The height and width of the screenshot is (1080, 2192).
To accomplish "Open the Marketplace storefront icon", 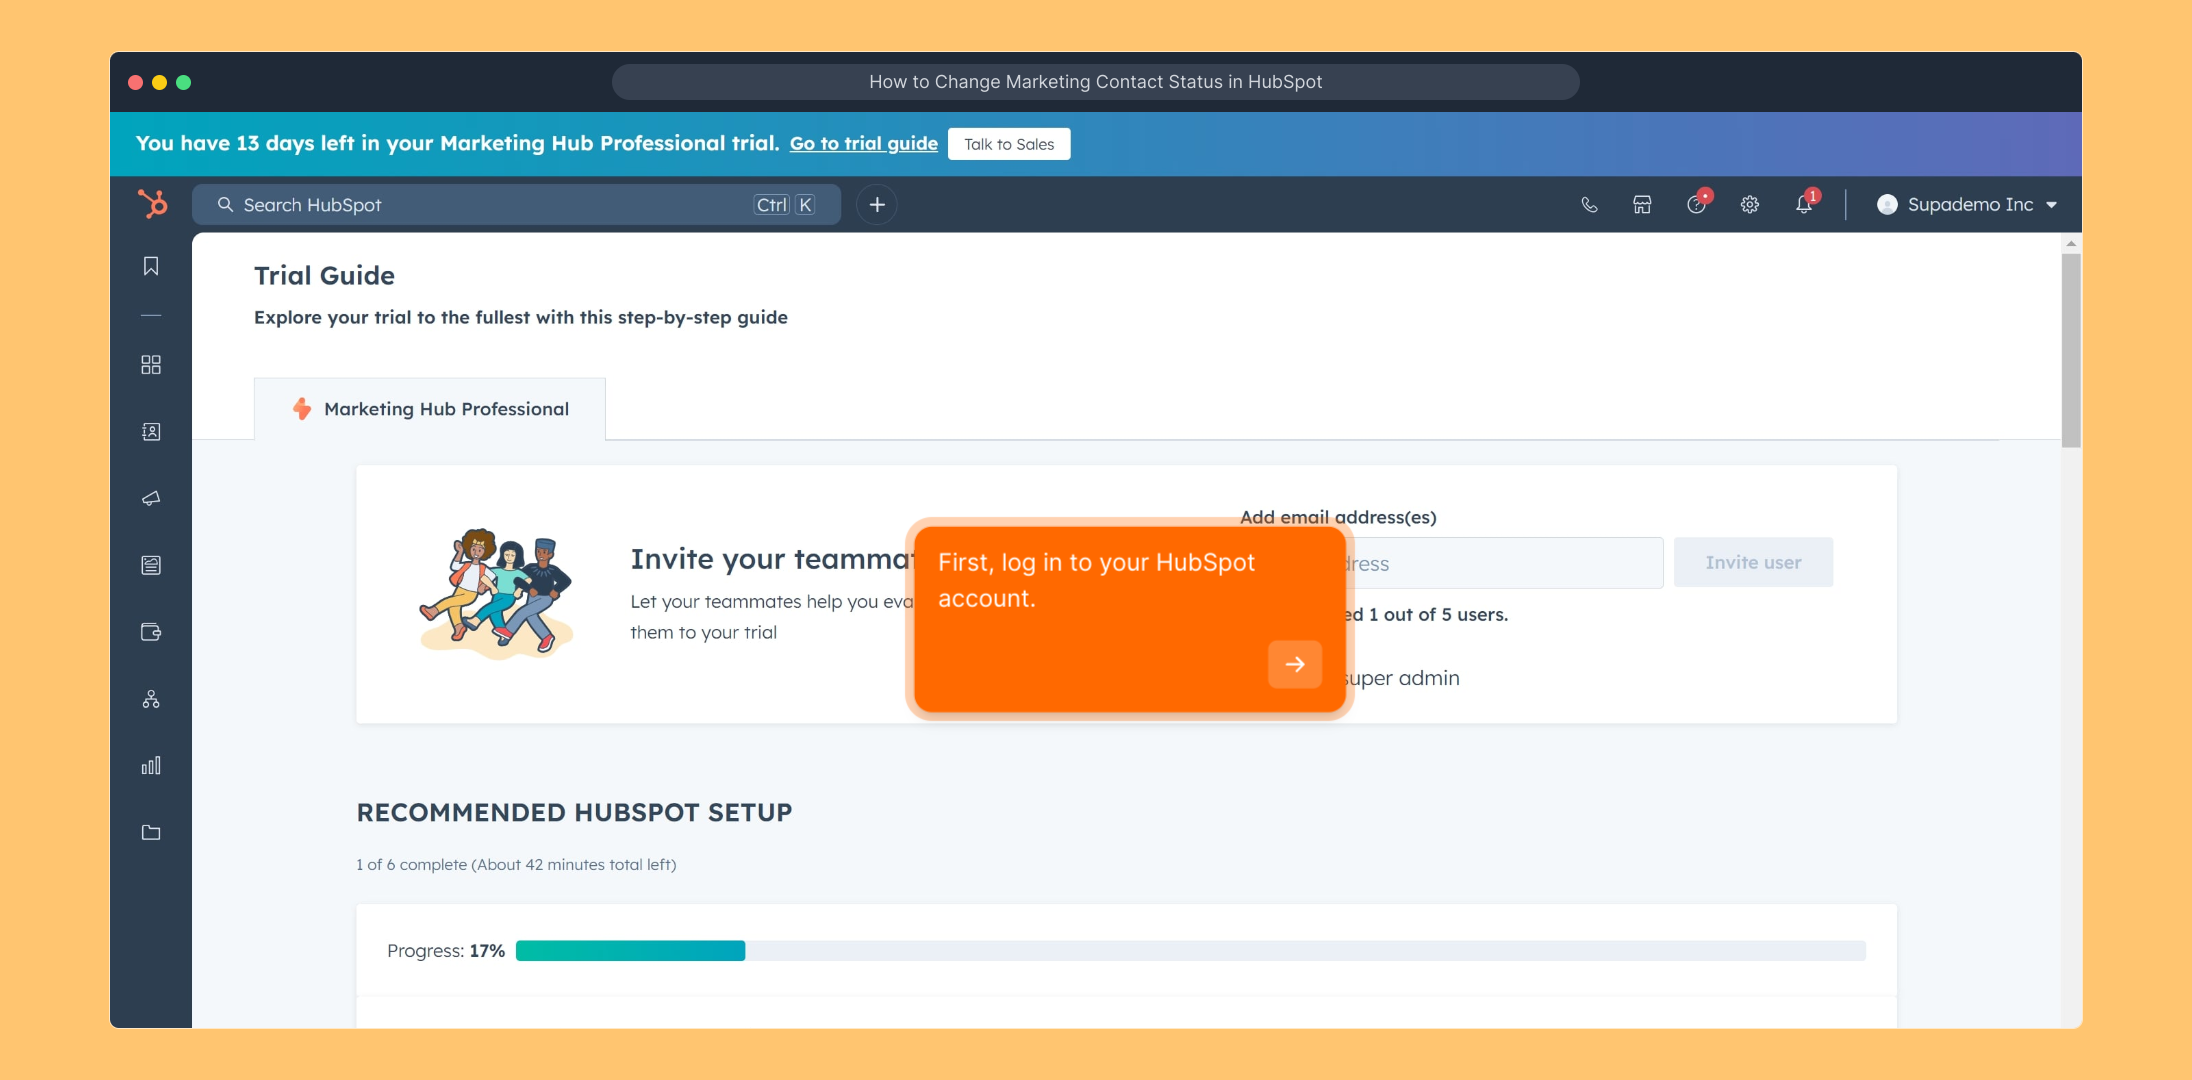I will click(1642, 205).
